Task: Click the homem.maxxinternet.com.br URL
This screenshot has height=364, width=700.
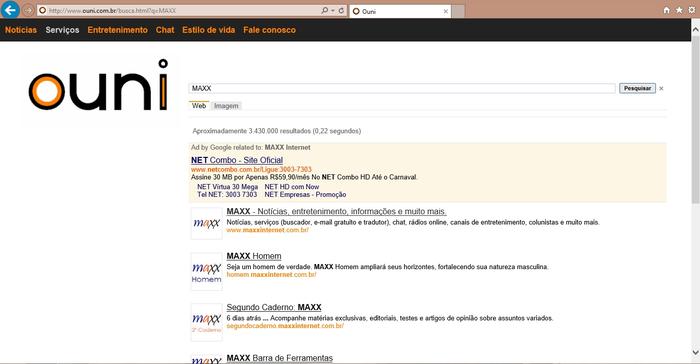Action: click(271, 275)
